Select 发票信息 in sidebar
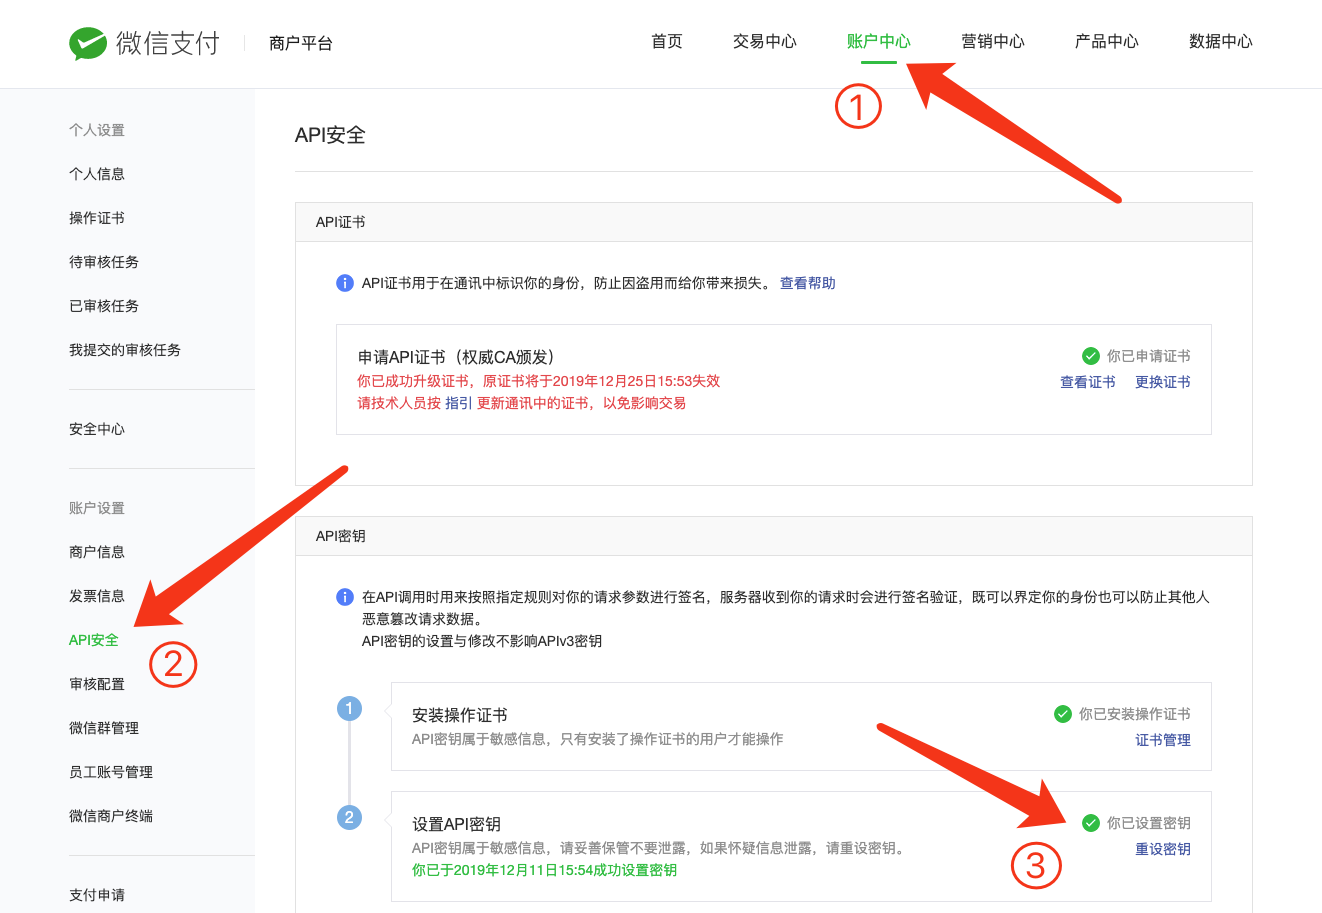 click(97, 596)
